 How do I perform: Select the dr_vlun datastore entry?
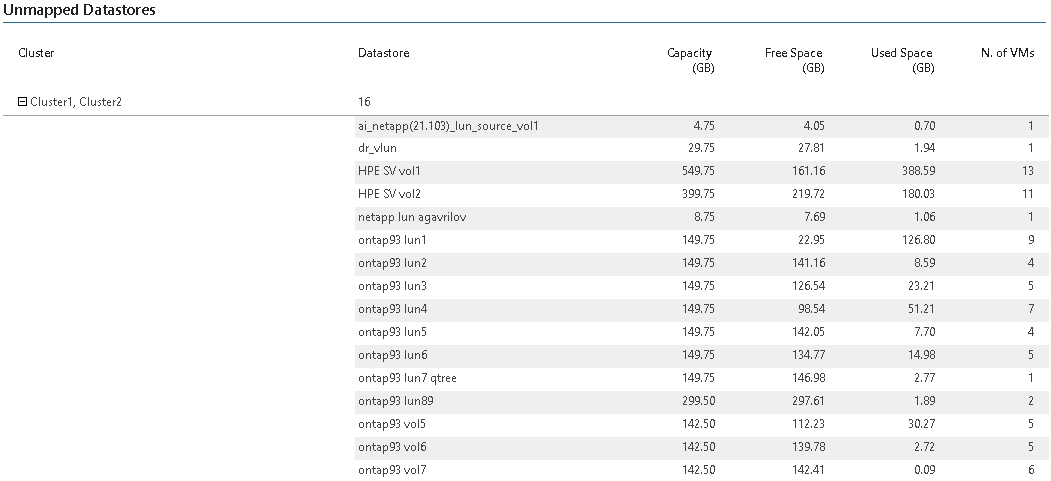[379, 149]
